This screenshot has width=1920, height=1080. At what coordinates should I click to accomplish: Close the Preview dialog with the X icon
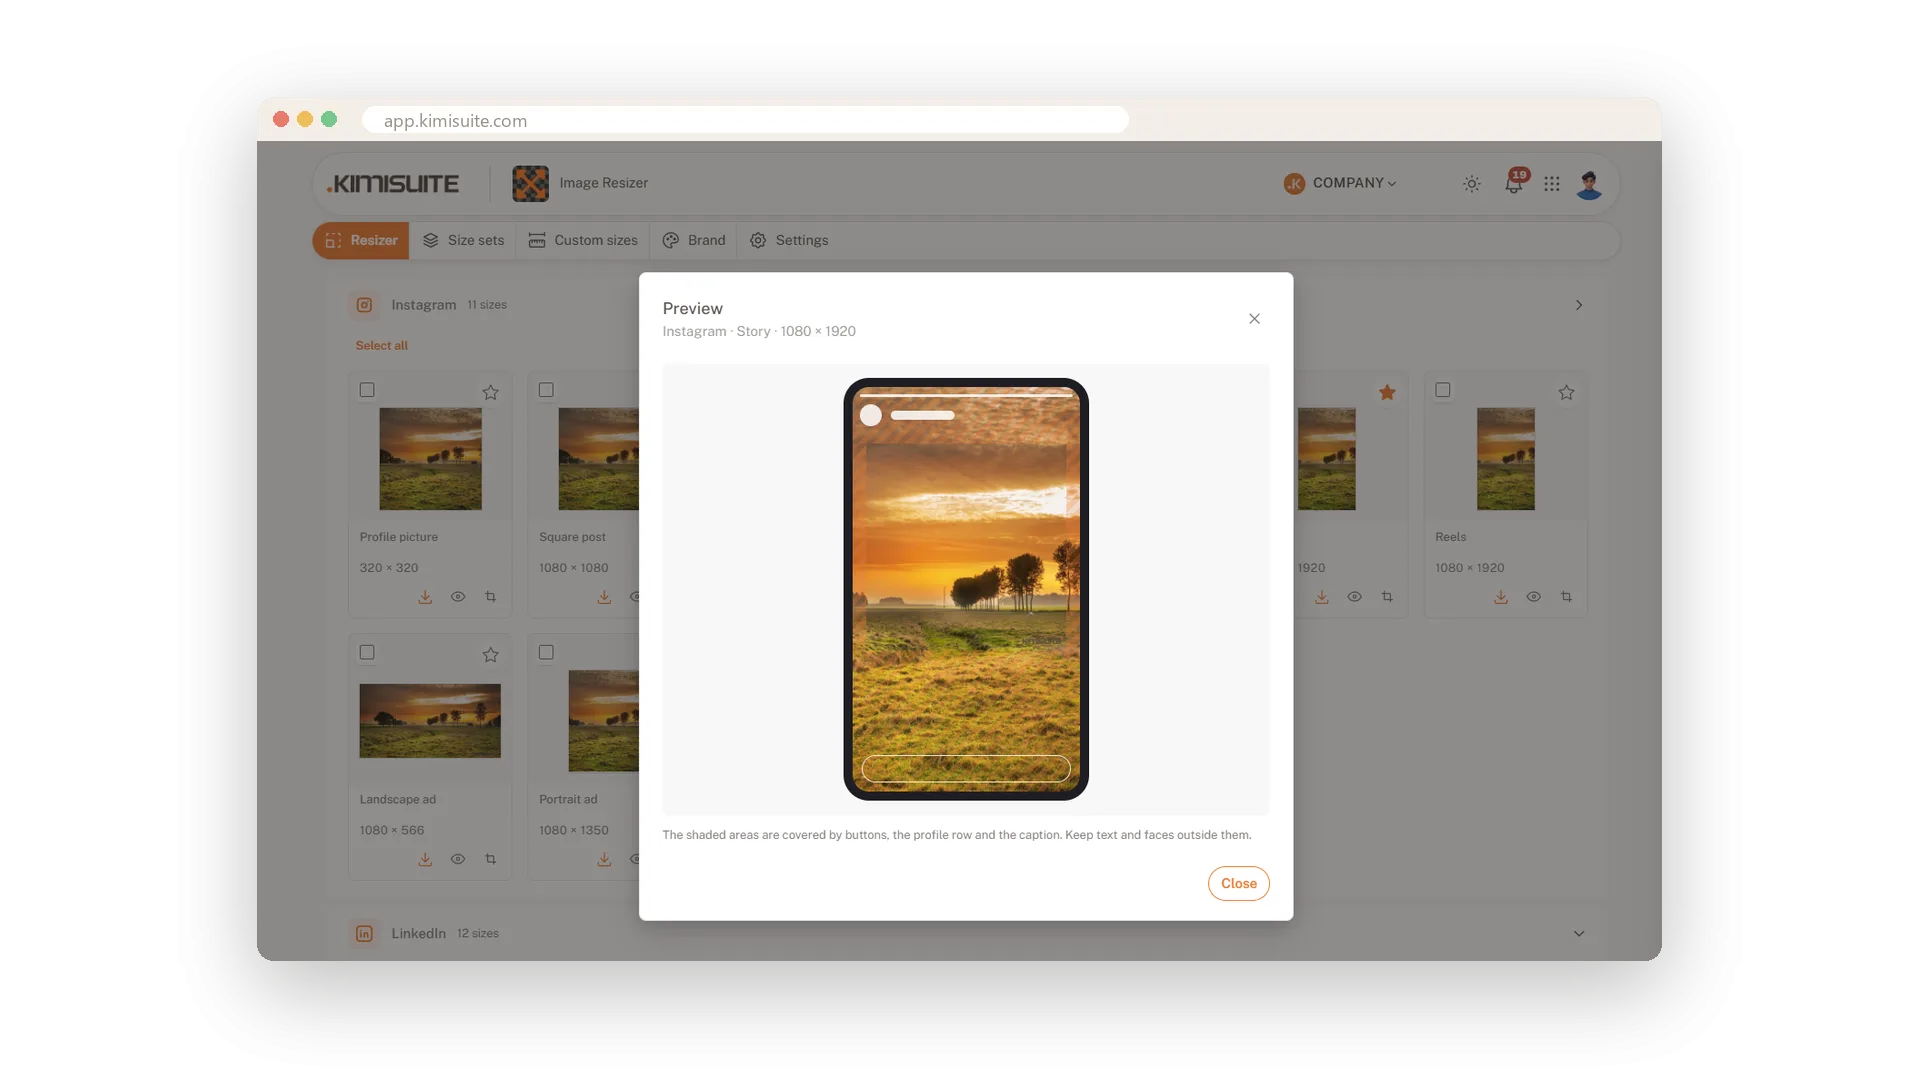tap(1254, 319)
